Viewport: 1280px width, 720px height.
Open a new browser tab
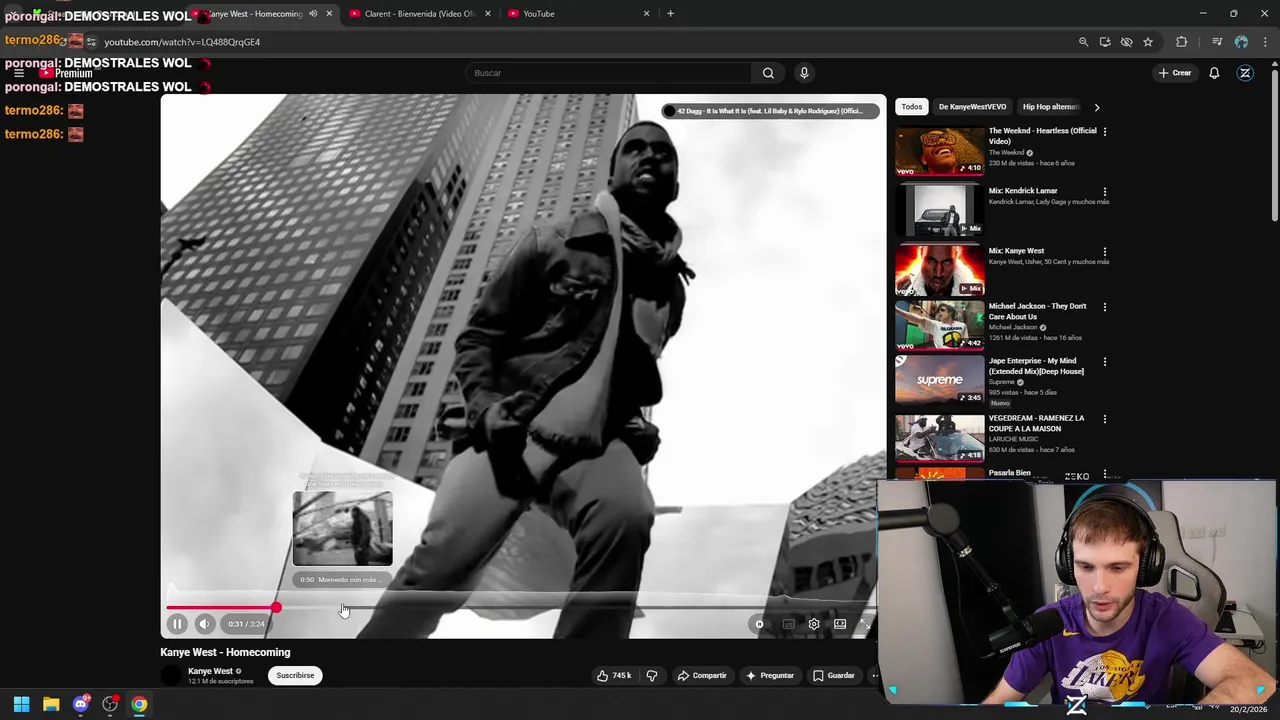tap(670, 14)
